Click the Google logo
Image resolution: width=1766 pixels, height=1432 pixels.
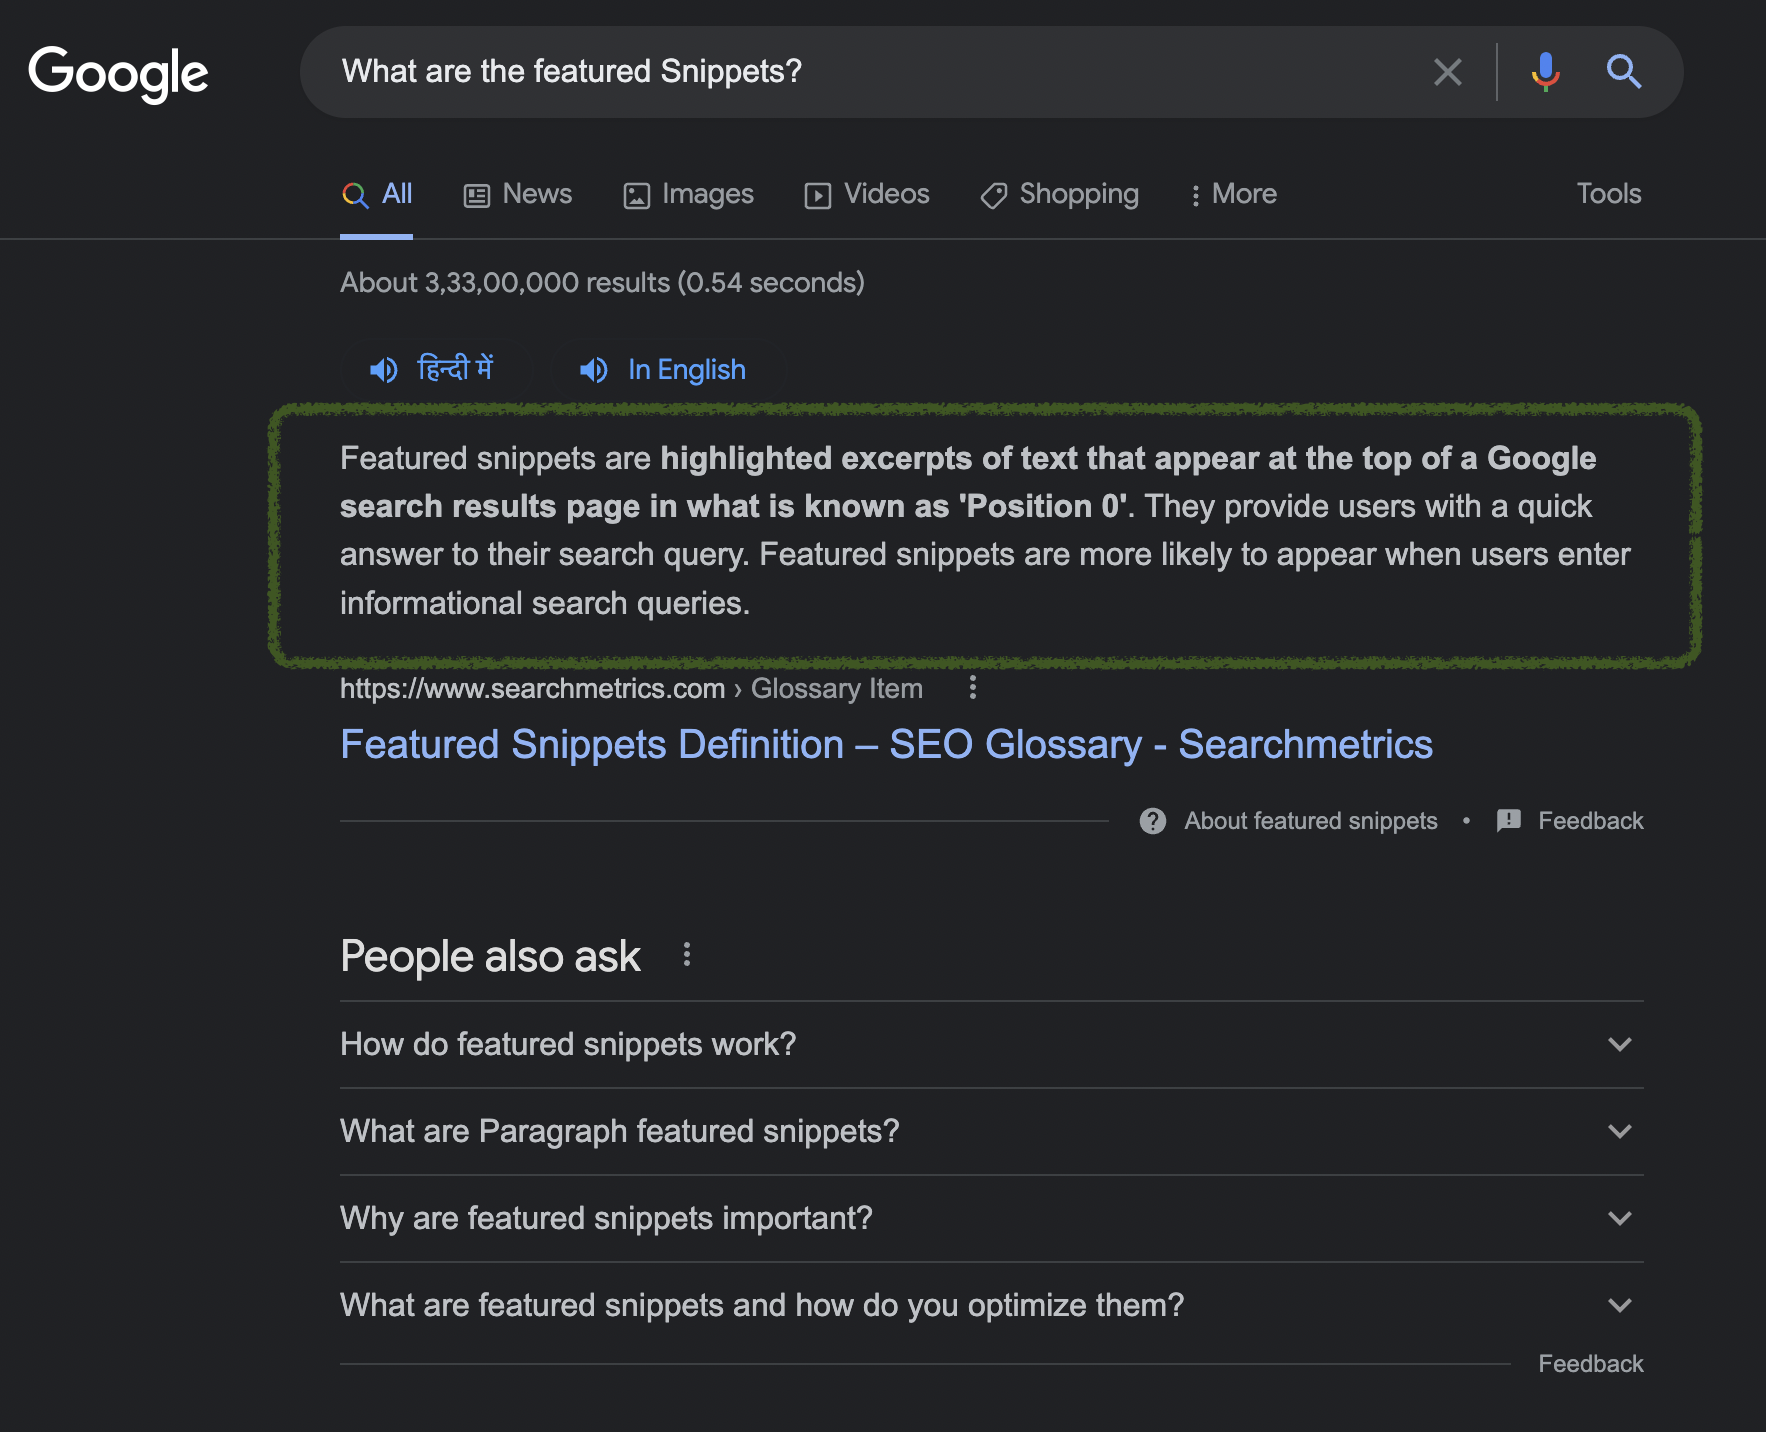(x=119, y=72)
